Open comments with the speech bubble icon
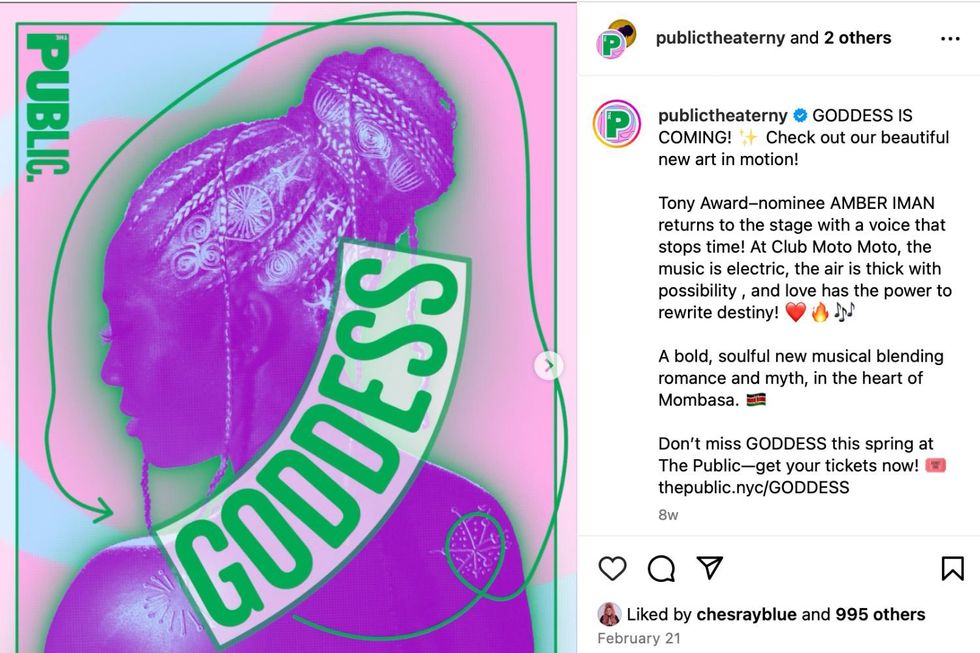This screenshot has width=980, height=653. (661, 568)
